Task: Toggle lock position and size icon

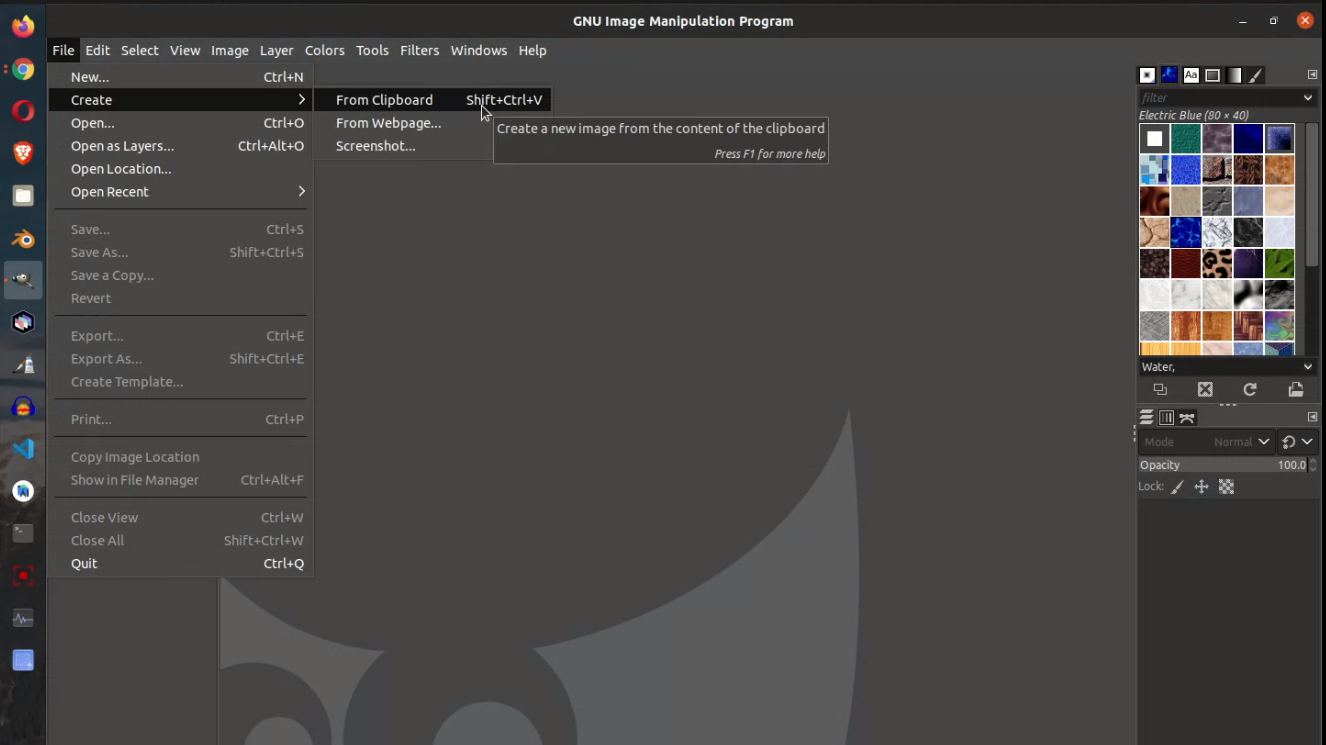Action: point(1202,487)
